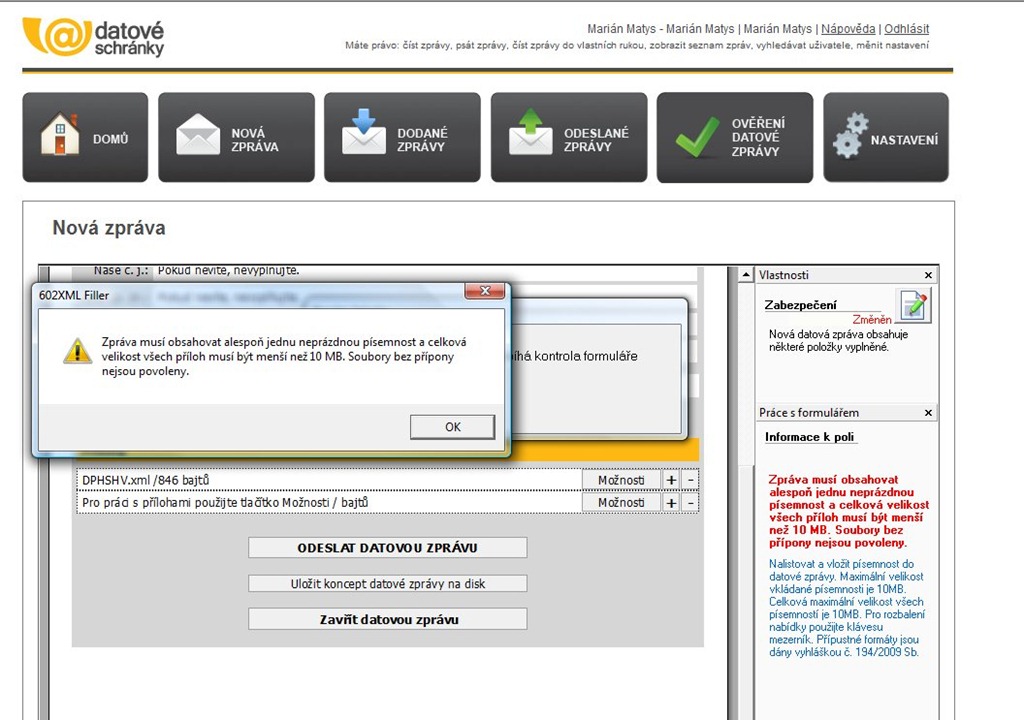This screenshot has width=1024, height=720.
Task: Click the Zabezpečení edit document icon
Action: click(x=914, y=306)
